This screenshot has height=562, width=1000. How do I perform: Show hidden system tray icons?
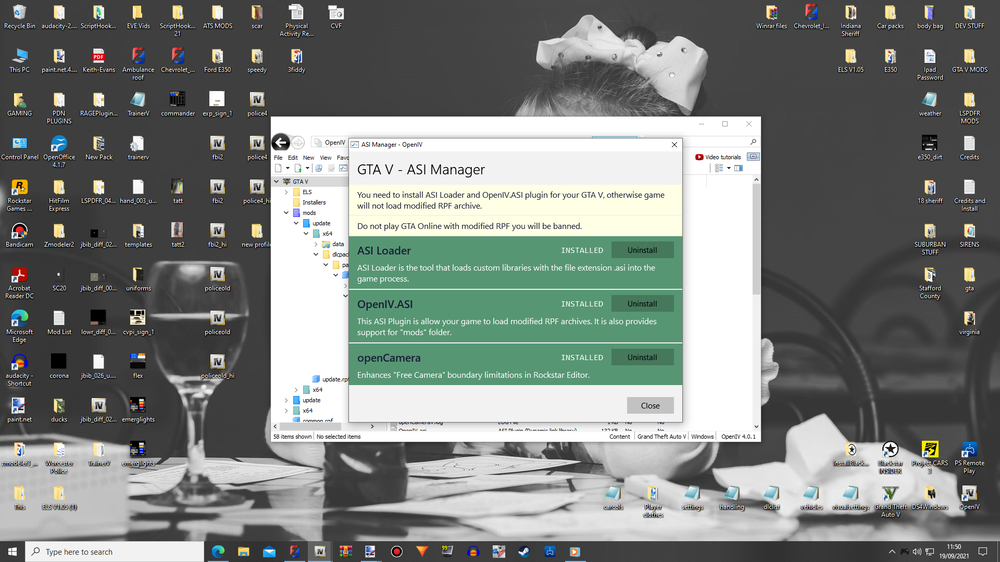(892, 552)
